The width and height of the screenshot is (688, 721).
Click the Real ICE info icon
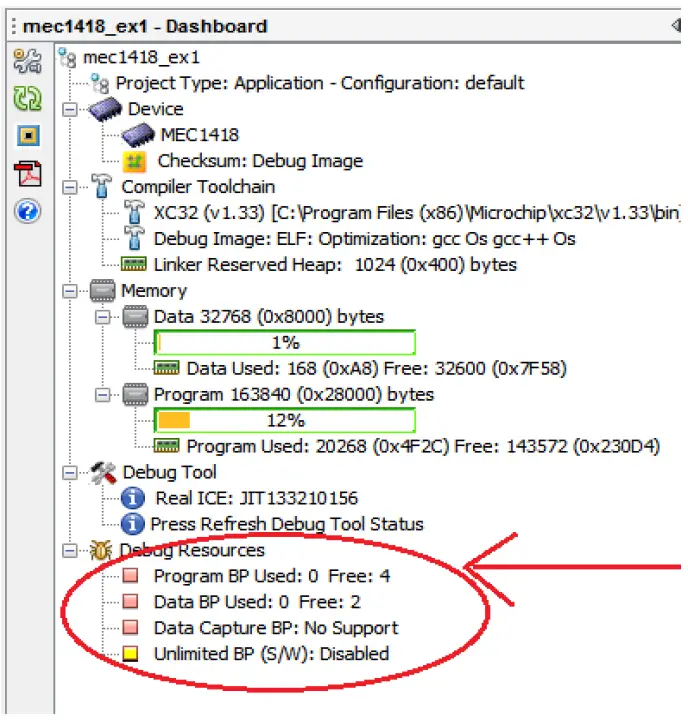(x=133, y=498)
